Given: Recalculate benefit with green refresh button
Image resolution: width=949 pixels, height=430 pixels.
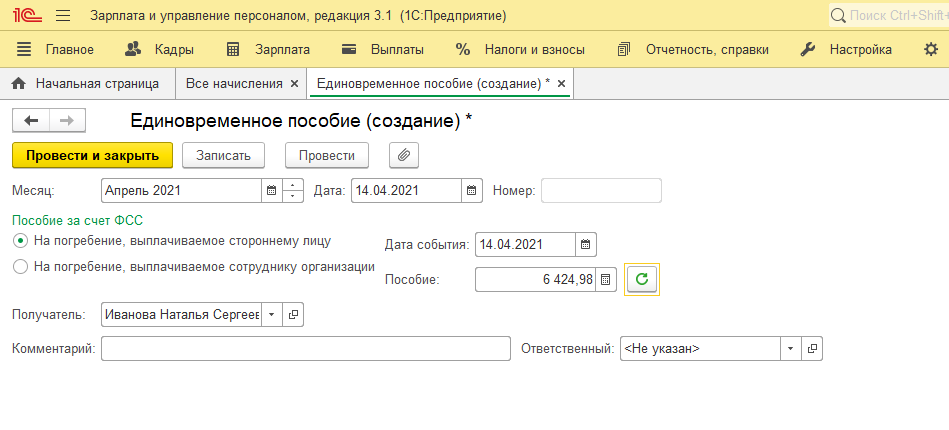Looking at the screenshot, I should tap(642, 279).
